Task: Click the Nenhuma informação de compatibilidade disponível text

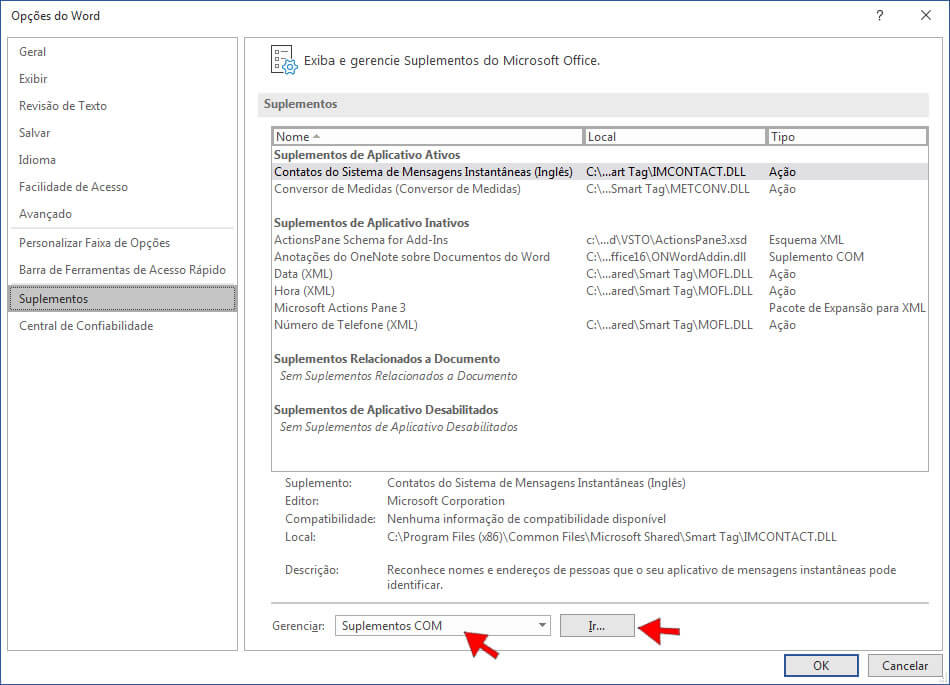Action: pos(526,519)
